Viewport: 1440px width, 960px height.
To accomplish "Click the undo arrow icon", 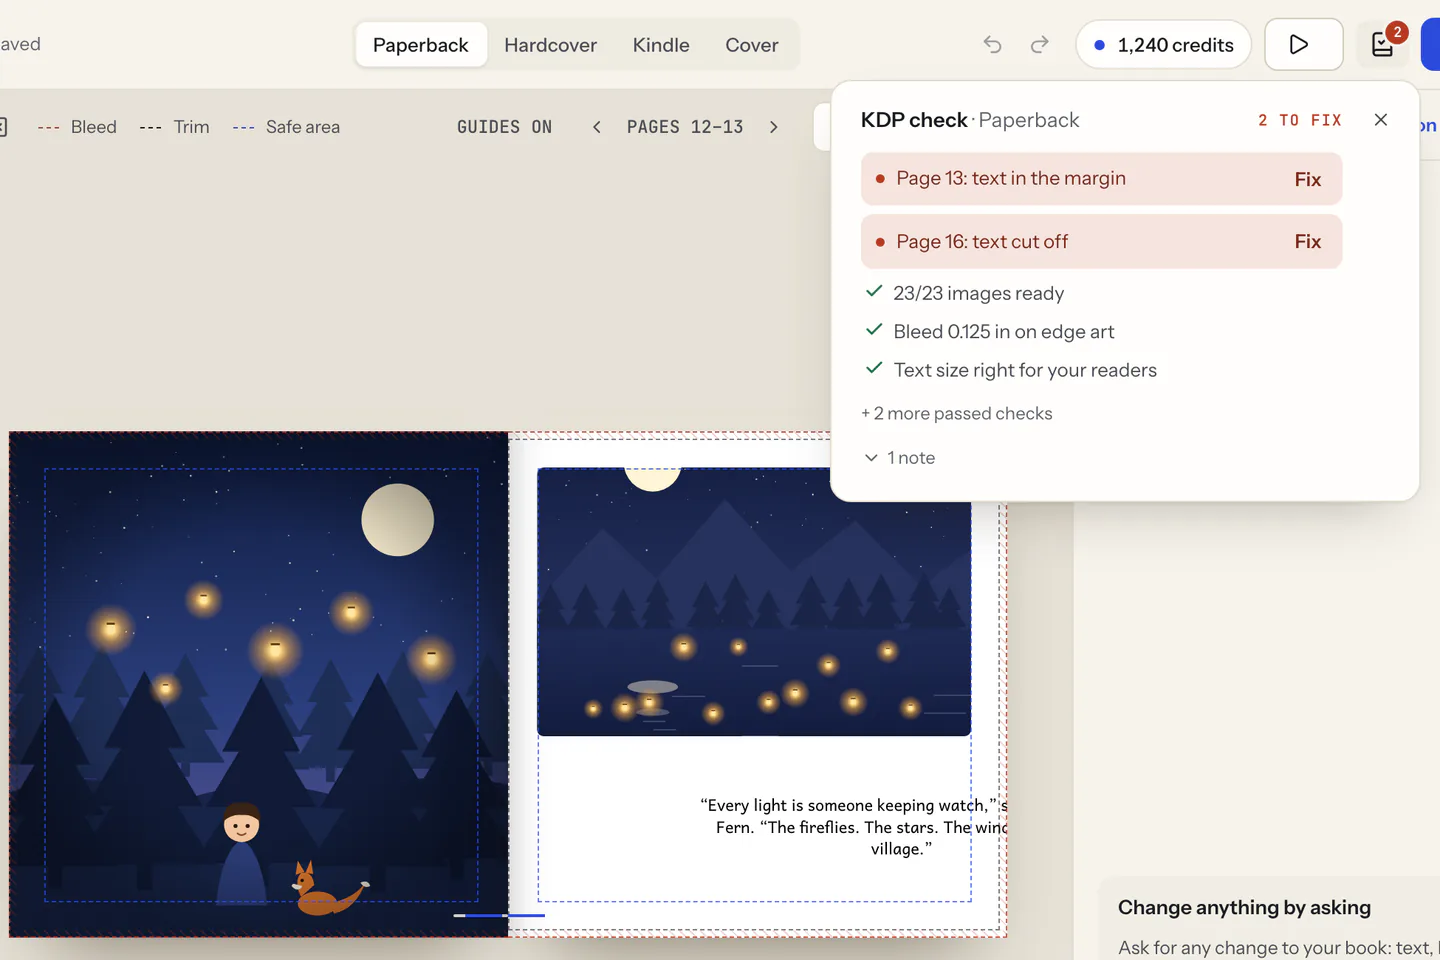I will click(992, 45).
